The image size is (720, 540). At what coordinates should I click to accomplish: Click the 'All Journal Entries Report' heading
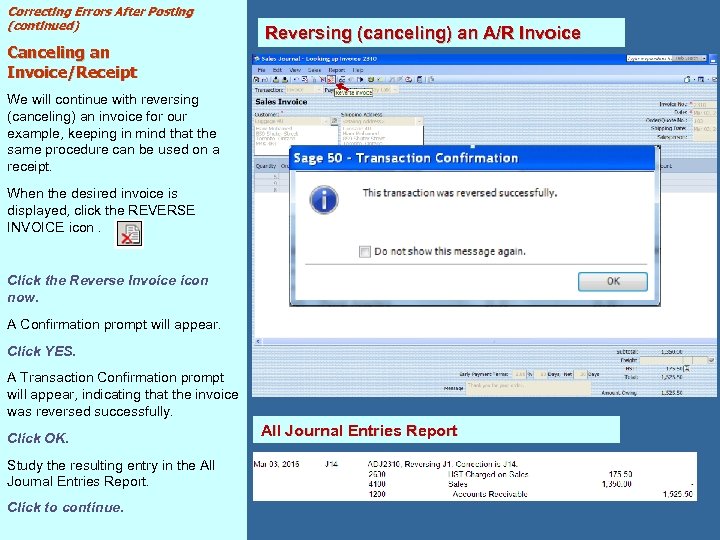coord(359,431)
